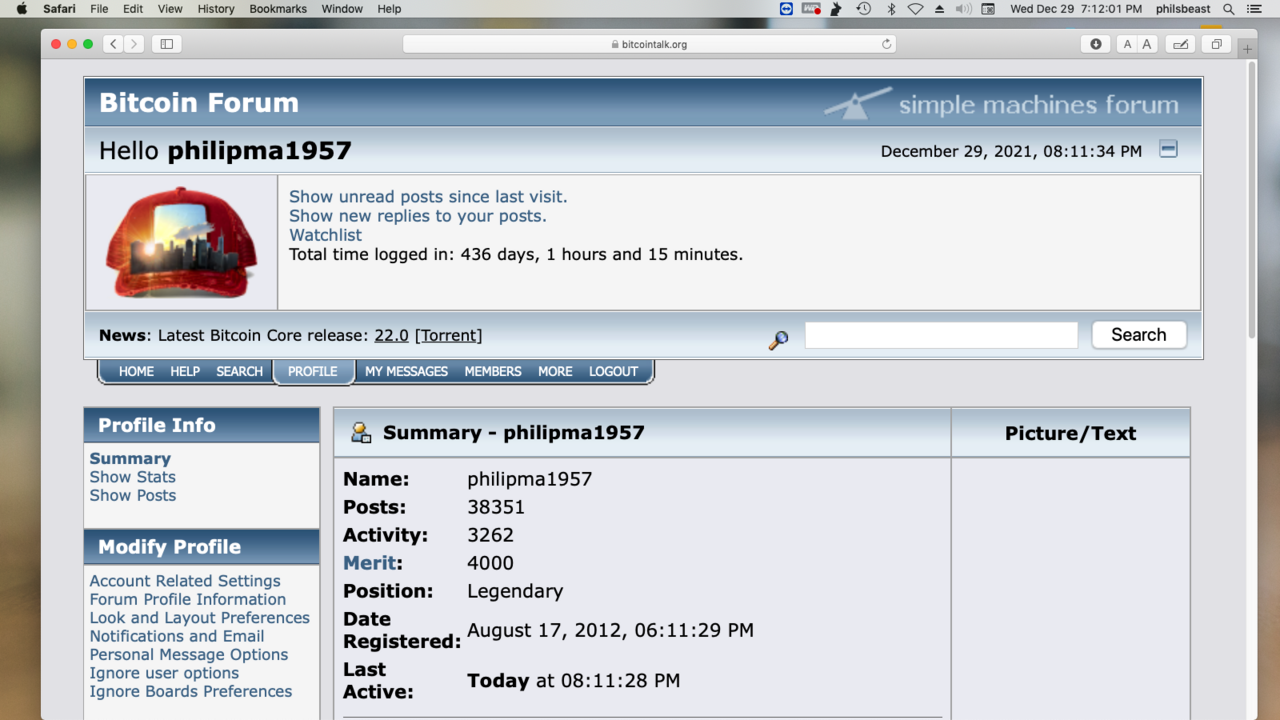Click the magnifying glass beside forum search box
This screenshot has width=1280, height=720.
[x=778, y=340]
